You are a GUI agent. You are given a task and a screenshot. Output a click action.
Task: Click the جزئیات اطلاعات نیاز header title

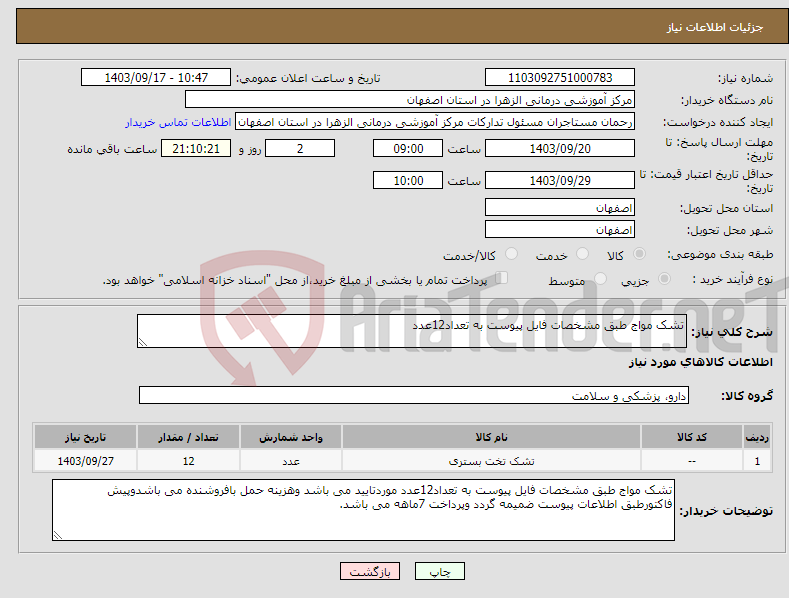(715, 27)
